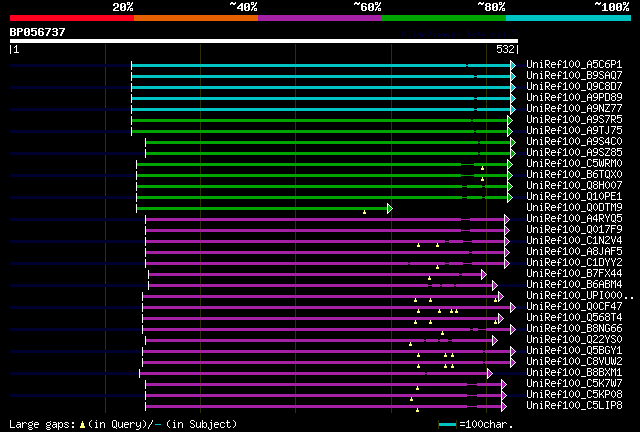640x432 pixels.
Task: Click the '(in Subject)' legend text
Action: pos(202,425)
